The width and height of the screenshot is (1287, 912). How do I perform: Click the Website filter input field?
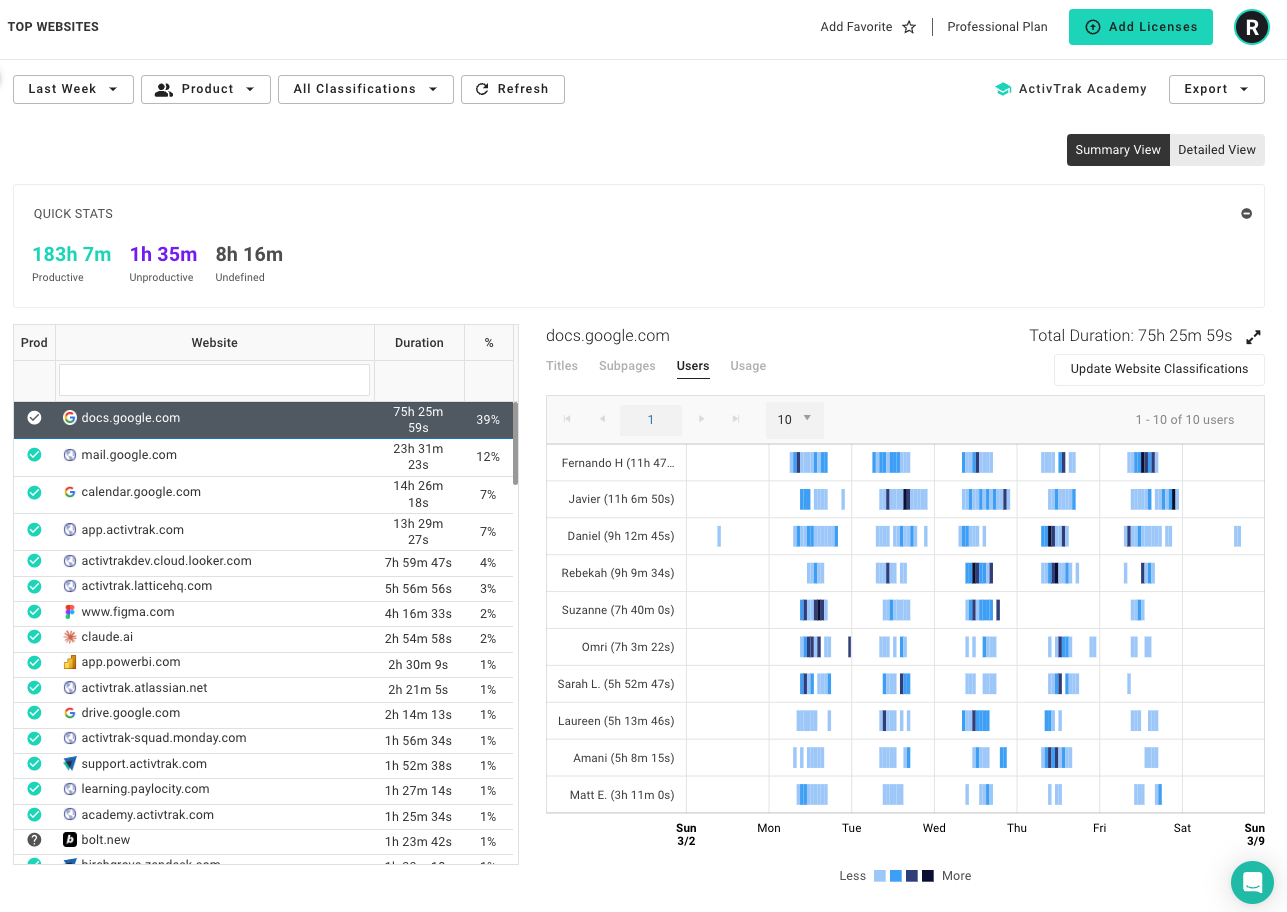(x=214, y=380)
